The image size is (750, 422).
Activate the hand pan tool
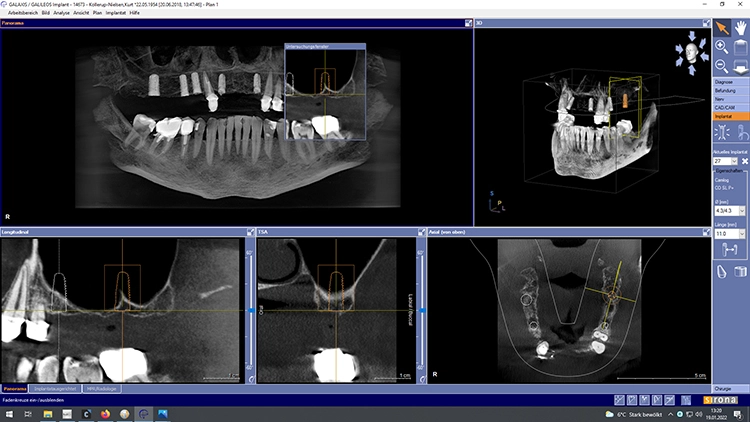[739, 27]
